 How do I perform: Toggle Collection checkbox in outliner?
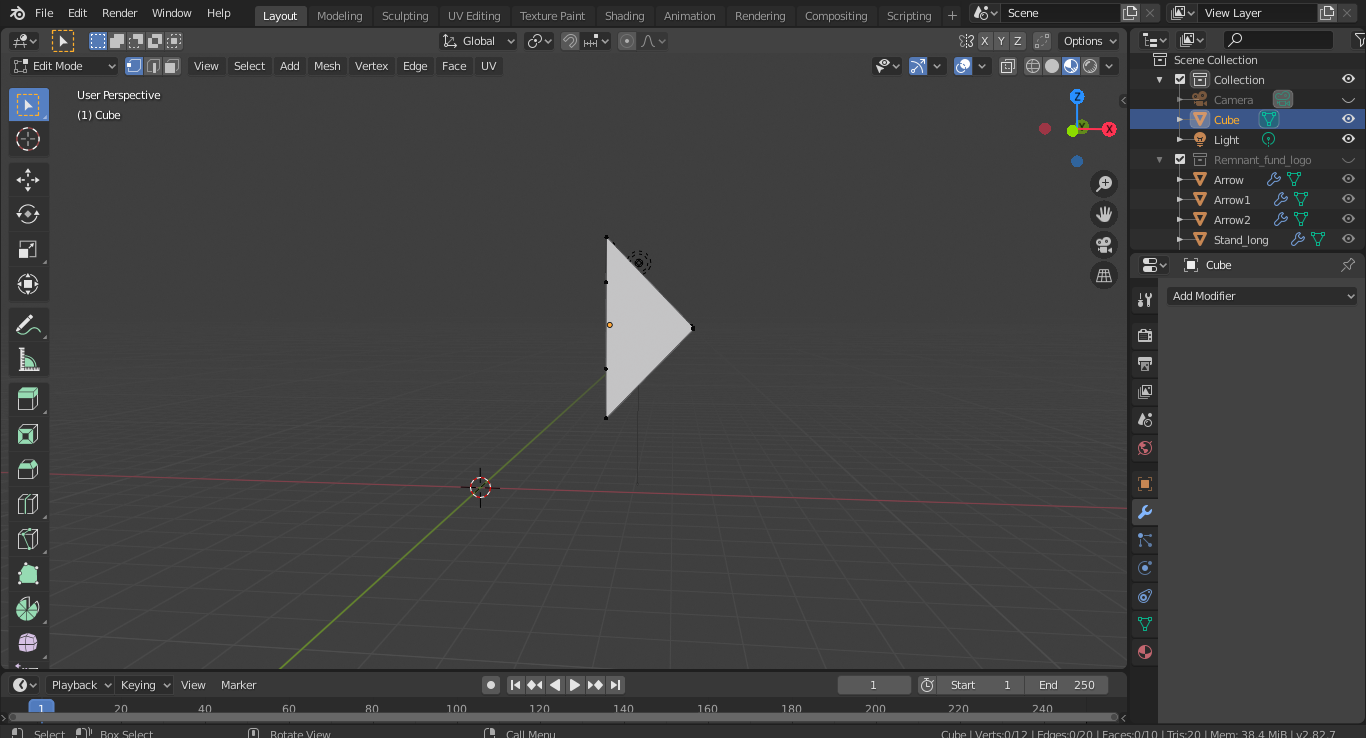[1180, 80]
